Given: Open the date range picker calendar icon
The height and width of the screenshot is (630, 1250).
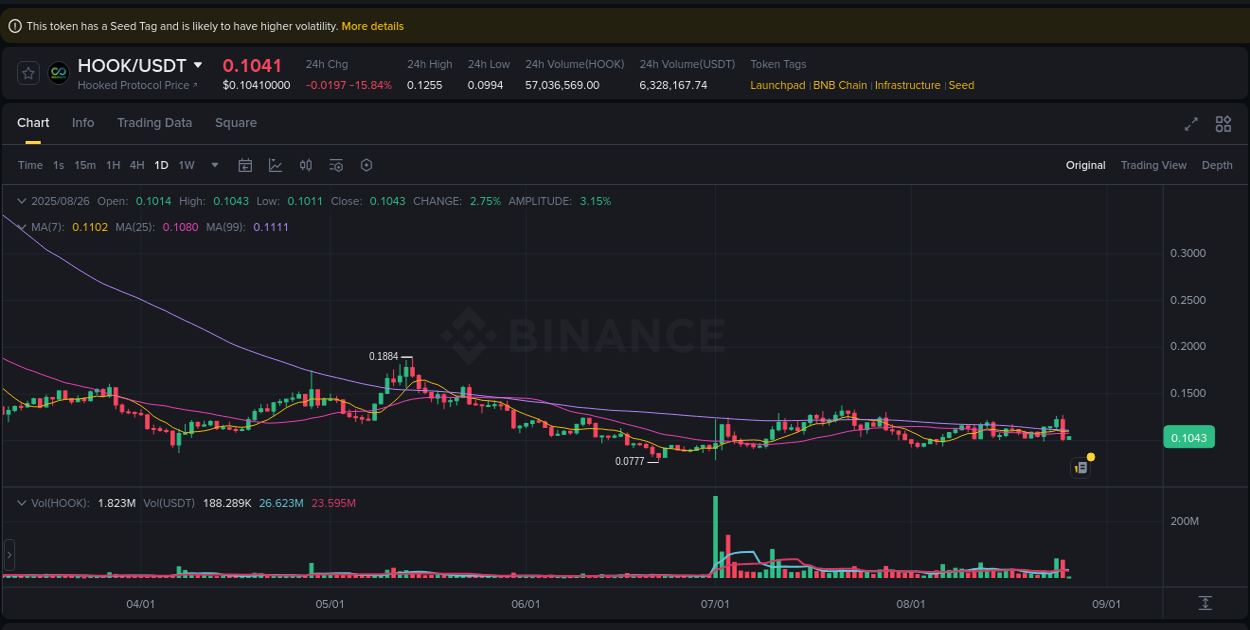Looking at the screenshot, I should 245,164.
